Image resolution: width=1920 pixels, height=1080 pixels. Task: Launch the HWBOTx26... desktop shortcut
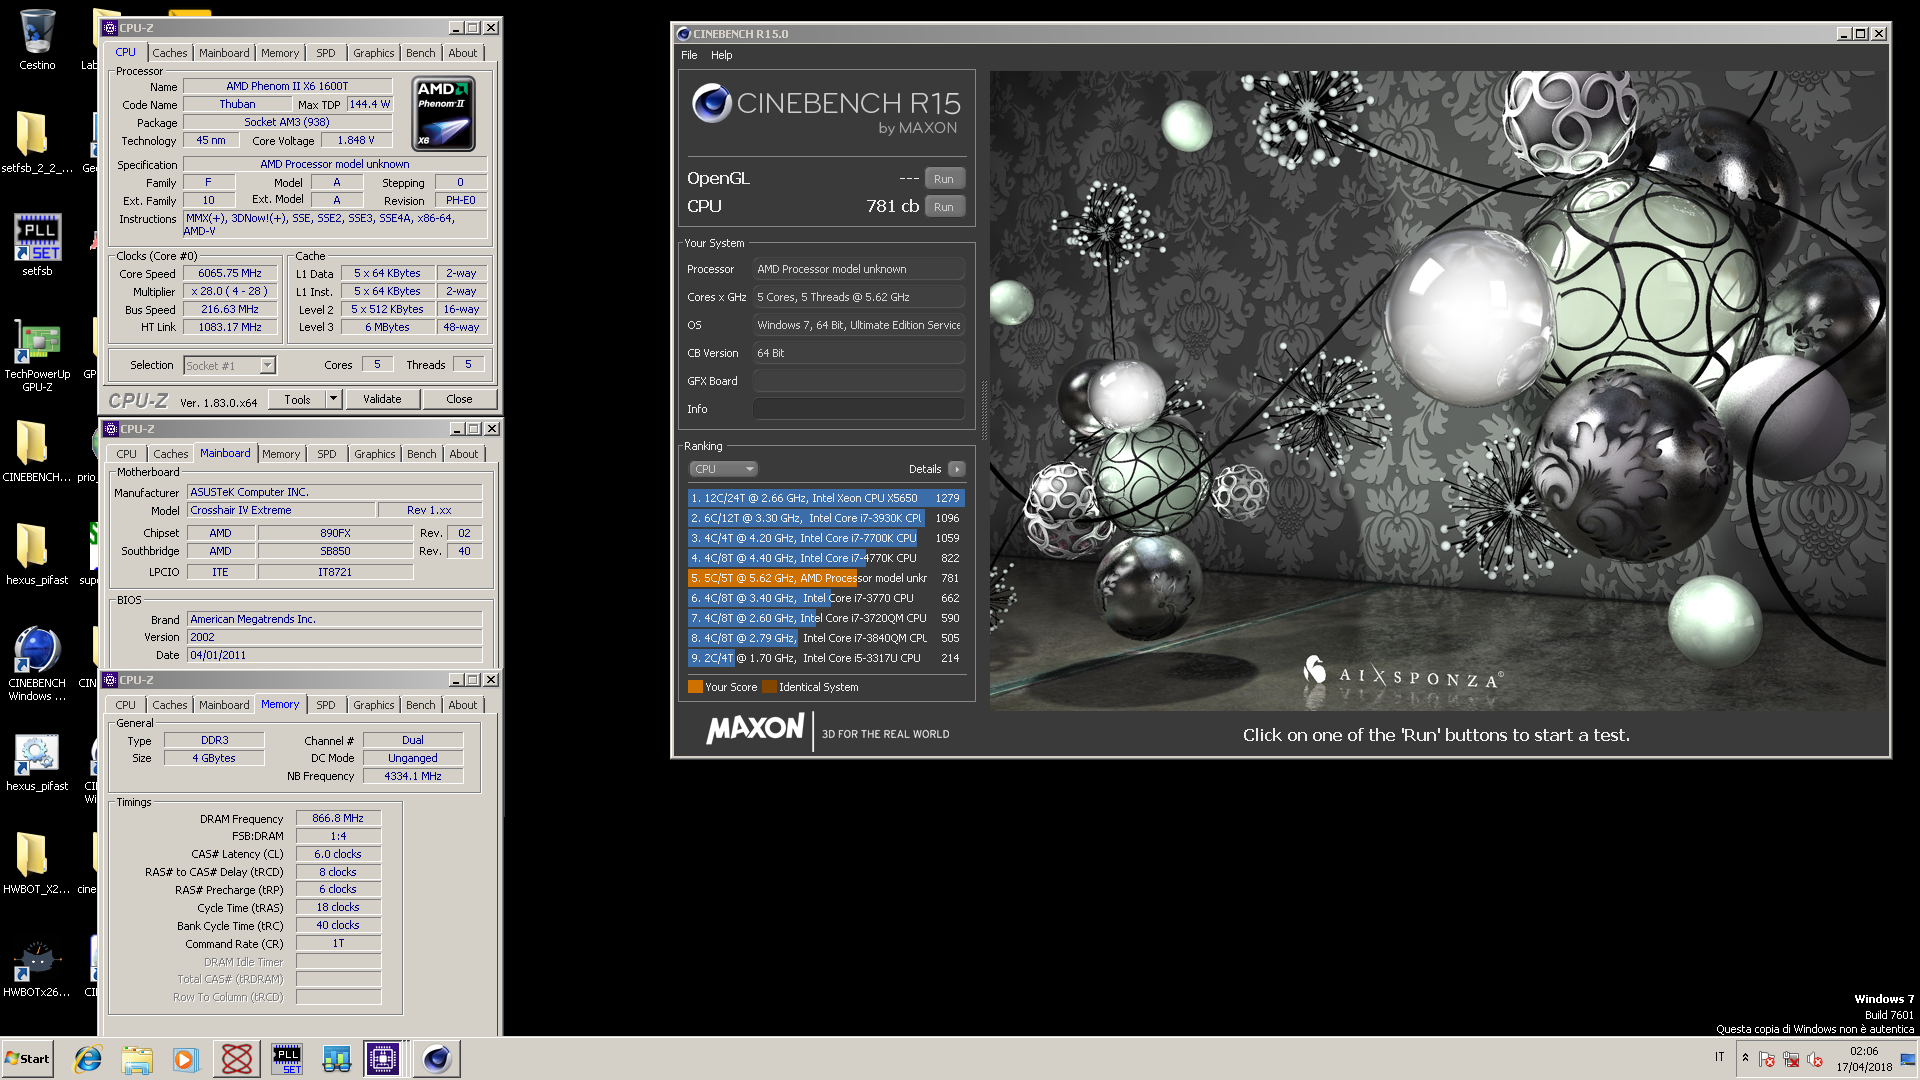coord(37,968)
